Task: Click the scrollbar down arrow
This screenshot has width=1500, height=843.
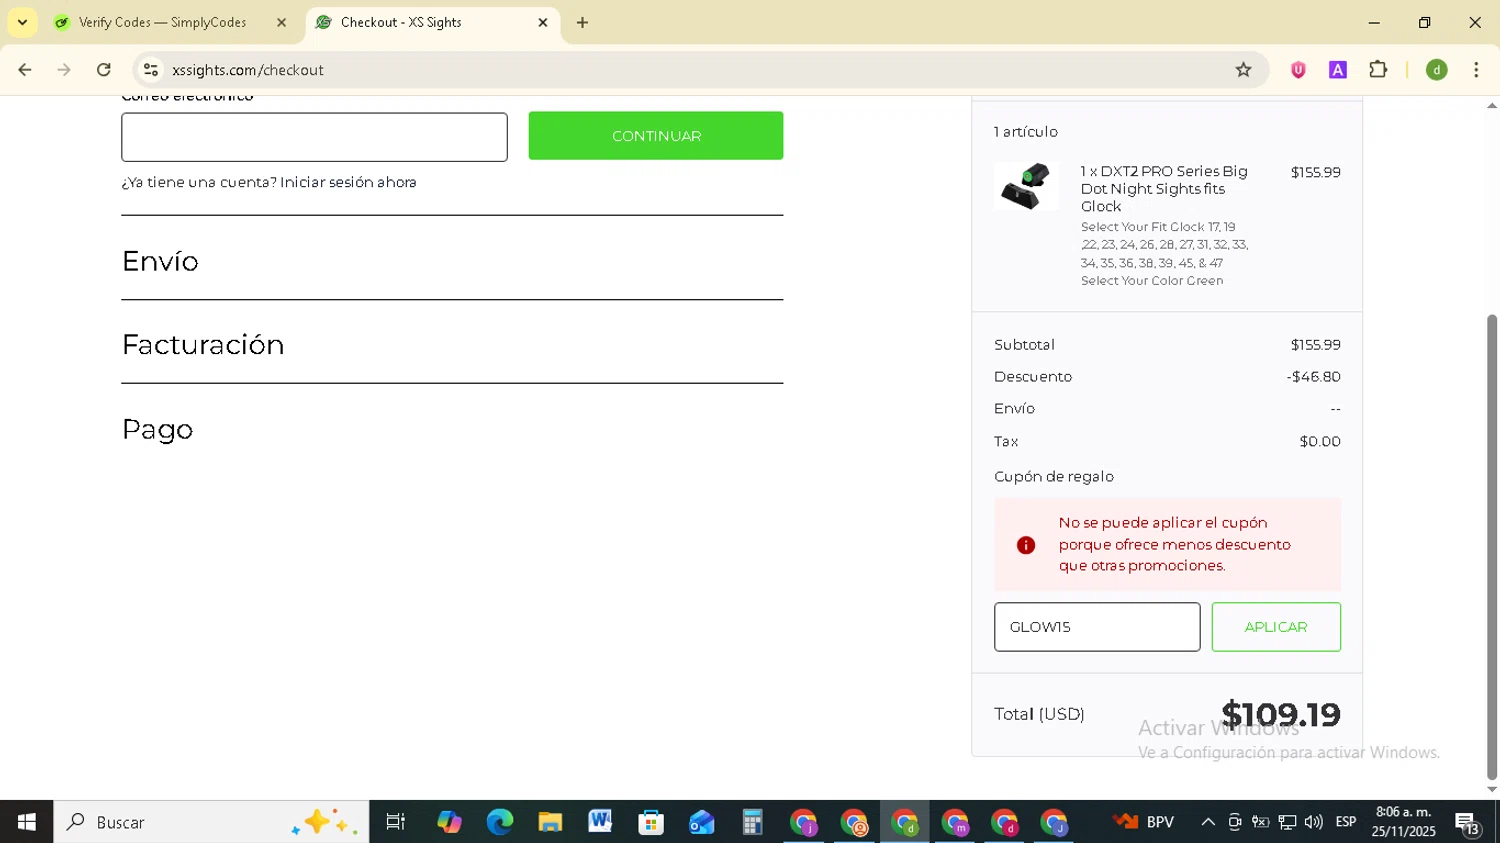Action: (1492, 789)
